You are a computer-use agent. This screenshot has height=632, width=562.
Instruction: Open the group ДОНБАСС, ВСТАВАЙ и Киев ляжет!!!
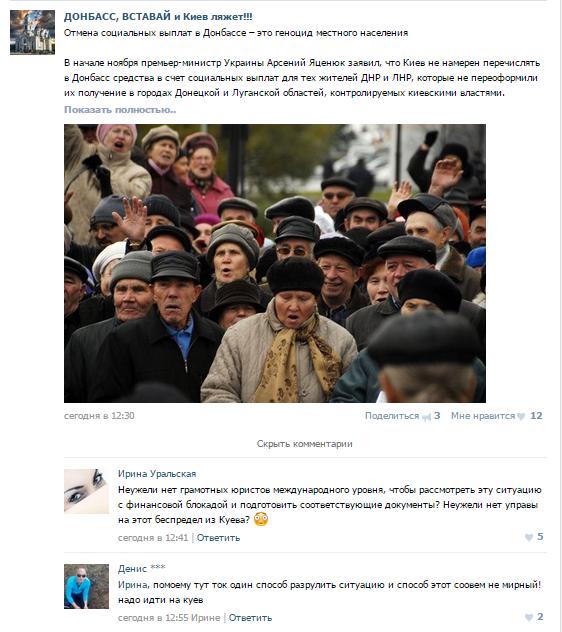pos(158,17)
